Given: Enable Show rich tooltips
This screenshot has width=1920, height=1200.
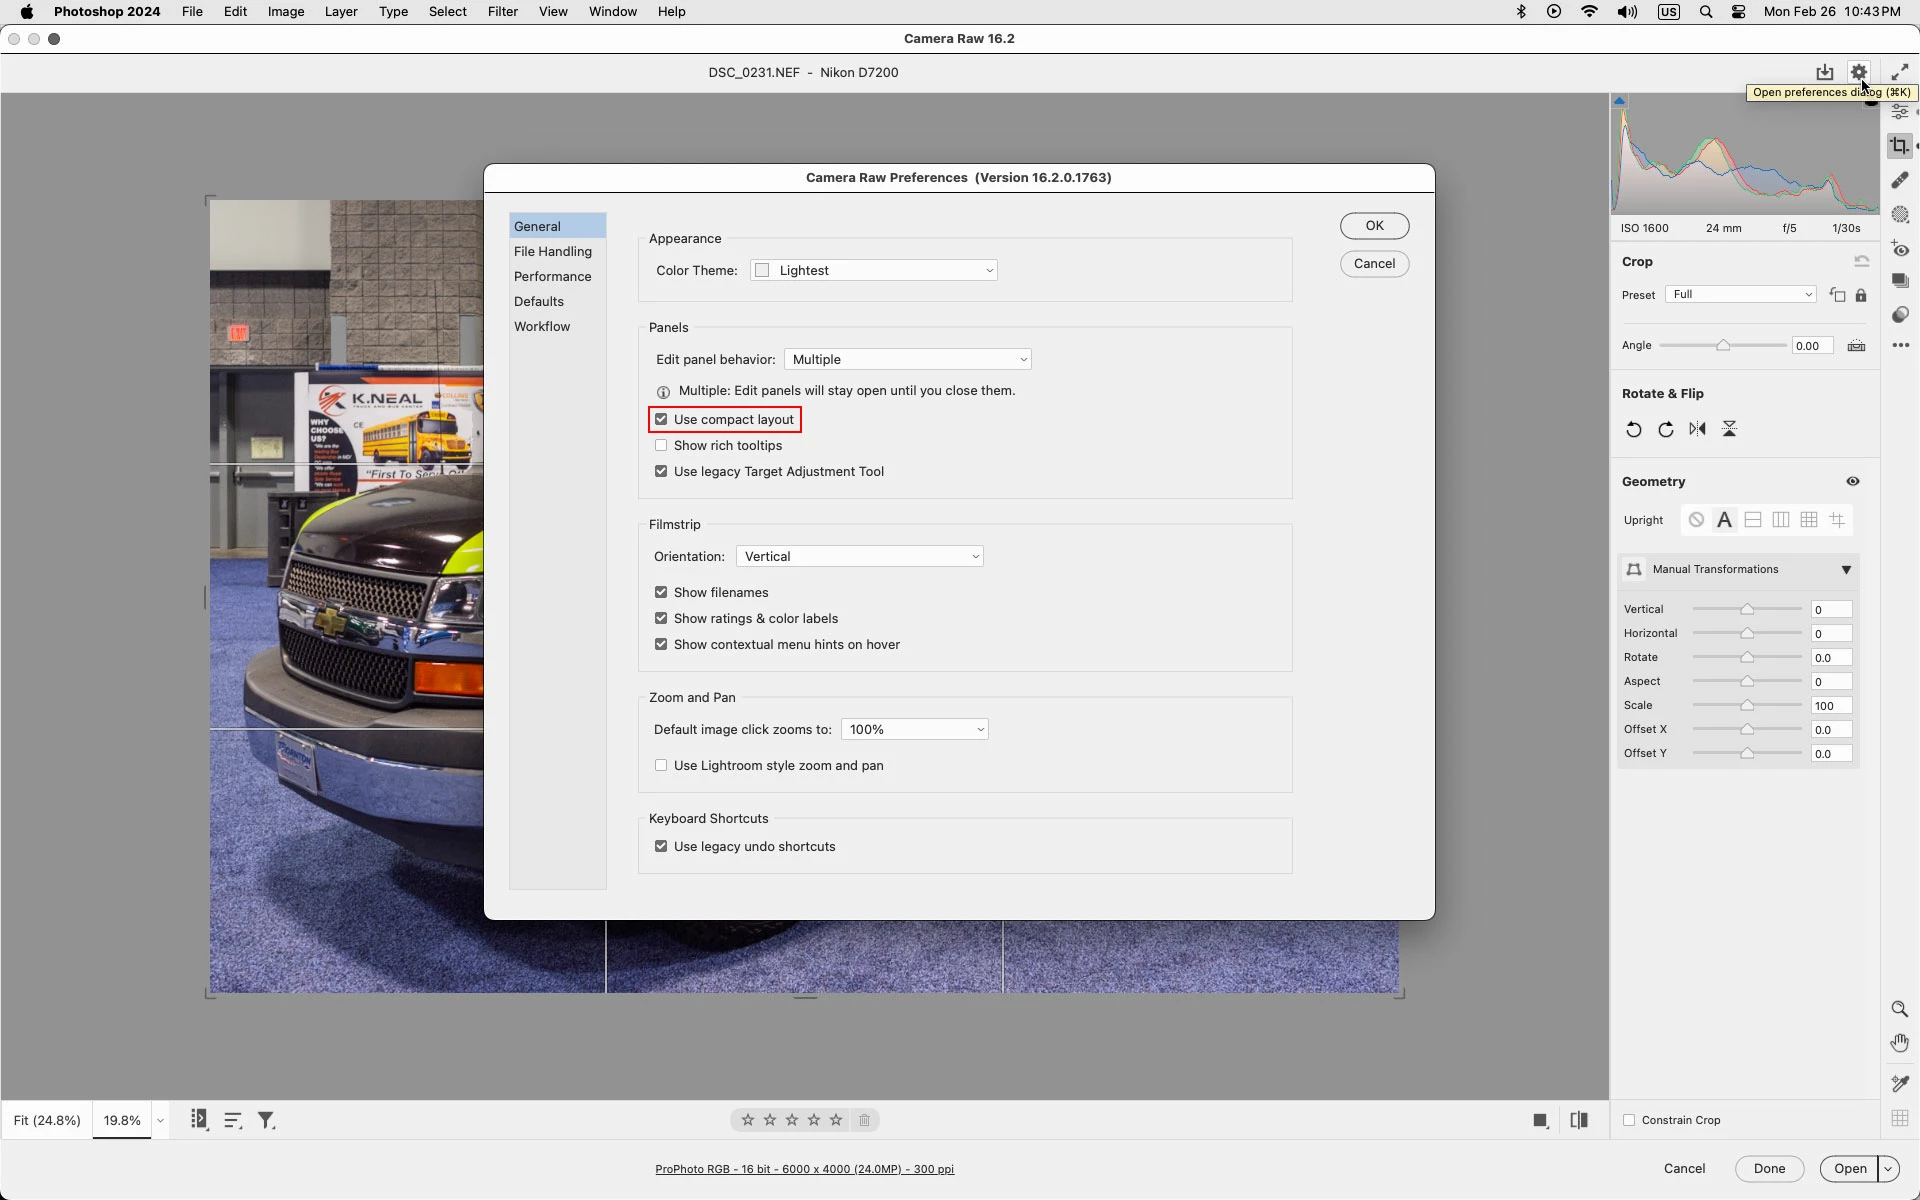Looking at the screenshot, I should coord(661,446).
